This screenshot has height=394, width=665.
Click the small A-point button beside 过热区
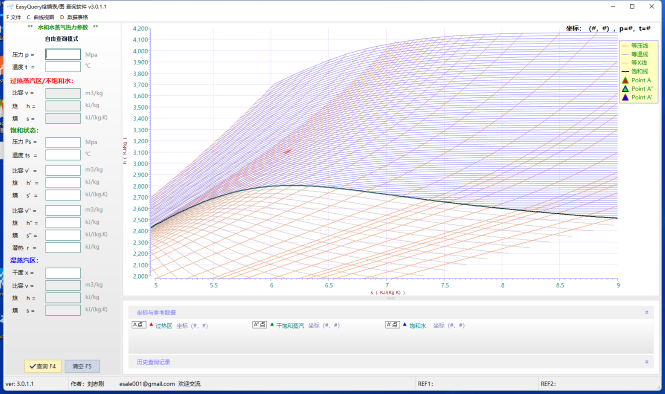[139, 325]
